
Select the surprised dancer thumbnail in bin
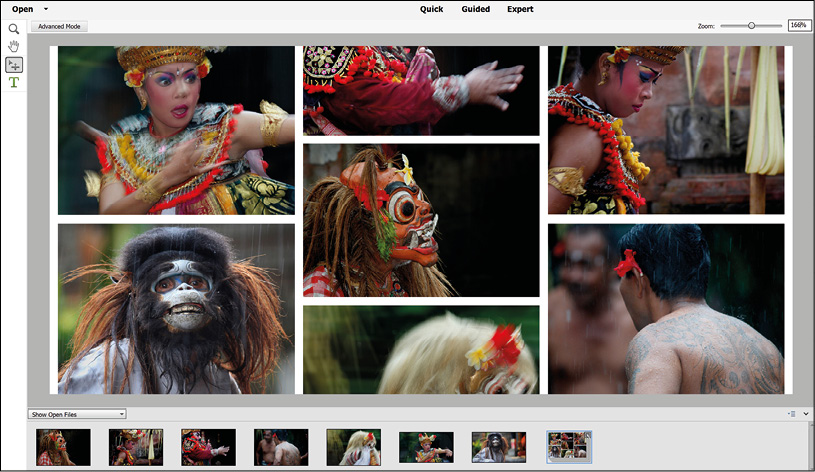[426, 447]
